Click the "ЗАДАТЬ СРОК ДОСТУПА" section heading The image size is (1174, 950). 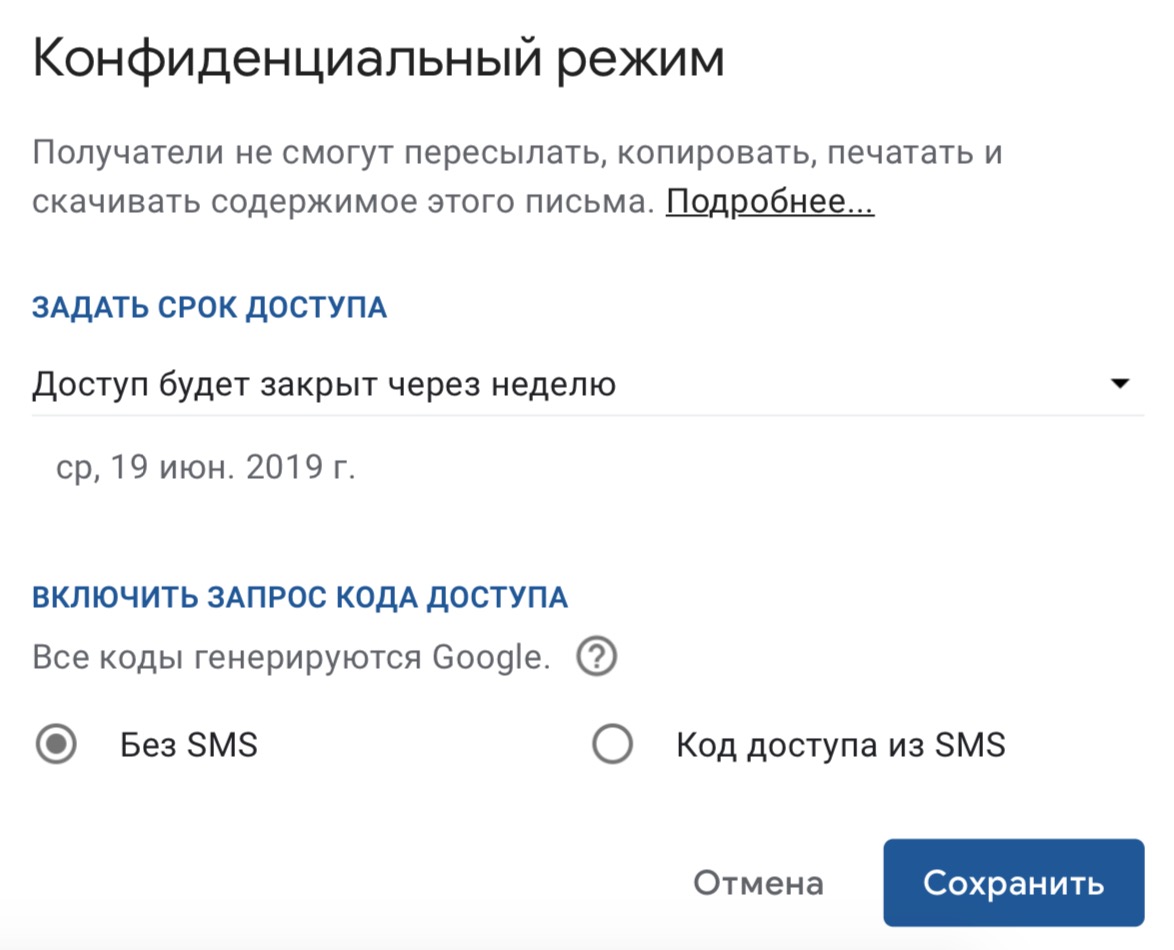[x=210, y=307]
